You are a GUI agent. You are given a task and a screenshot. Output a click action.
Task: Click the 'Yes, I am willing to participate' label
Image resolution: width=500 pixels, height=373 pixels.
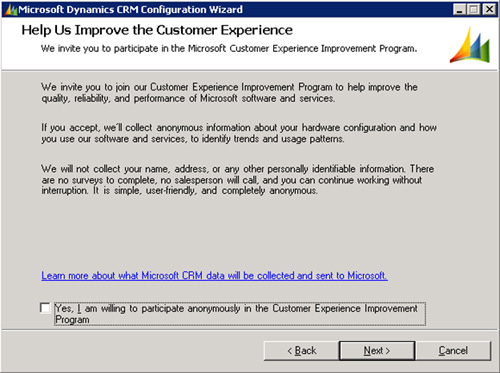click(x=239, y=314)
